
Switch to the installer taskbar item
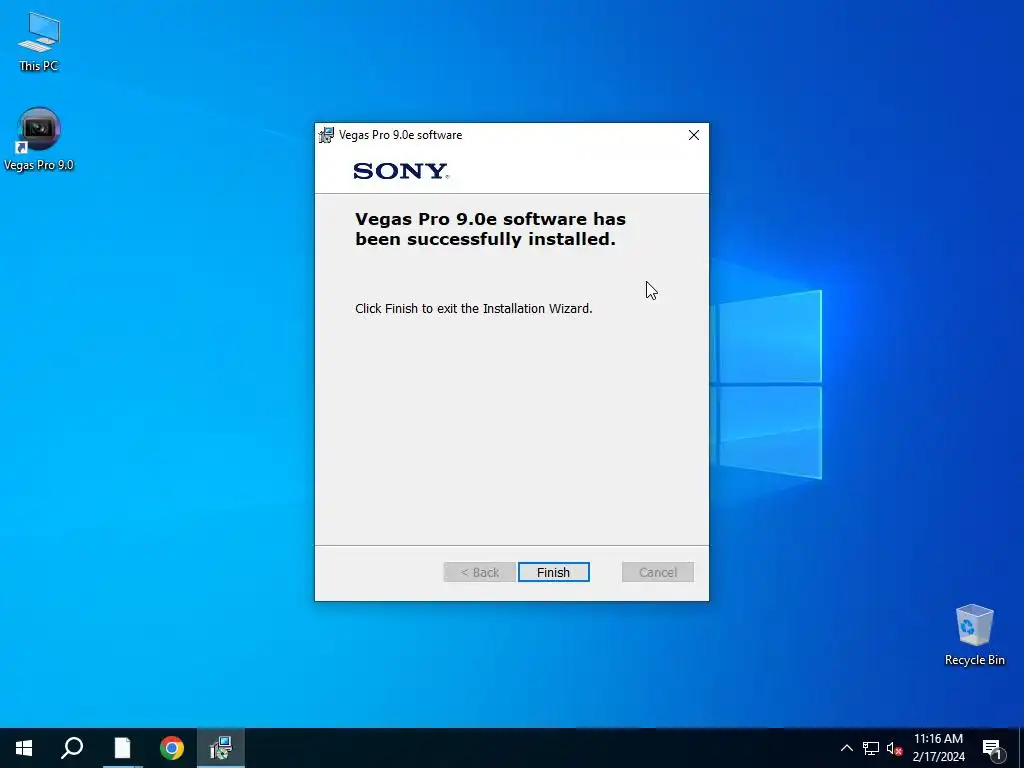(221, 748)
